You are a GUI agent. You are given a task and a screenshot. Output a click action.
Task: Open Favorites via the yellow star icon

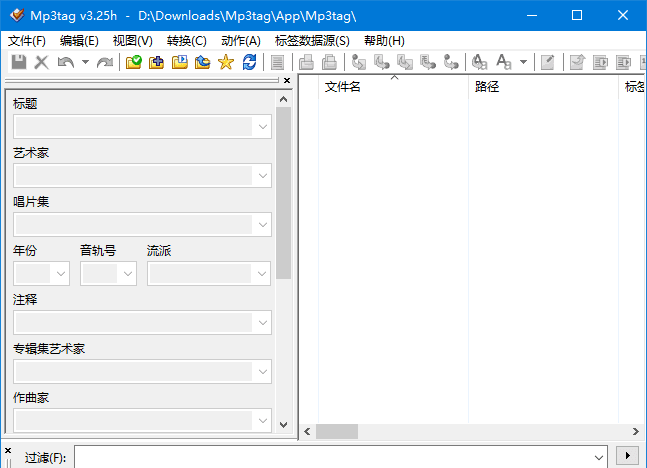[226, 62]
